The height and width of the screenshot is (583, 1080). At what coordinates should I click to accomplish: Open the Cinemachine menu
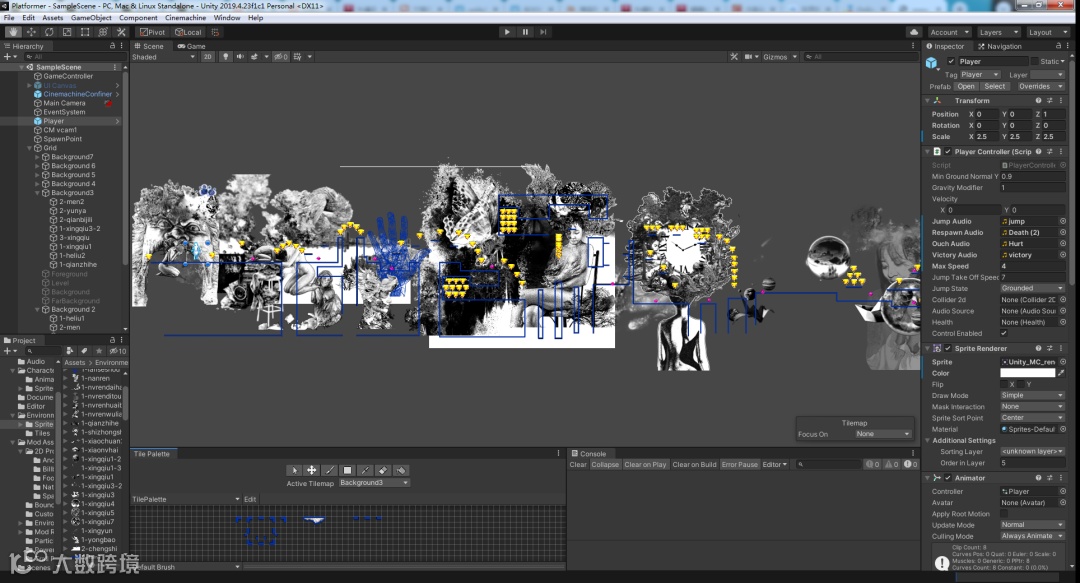coord(185,17)
